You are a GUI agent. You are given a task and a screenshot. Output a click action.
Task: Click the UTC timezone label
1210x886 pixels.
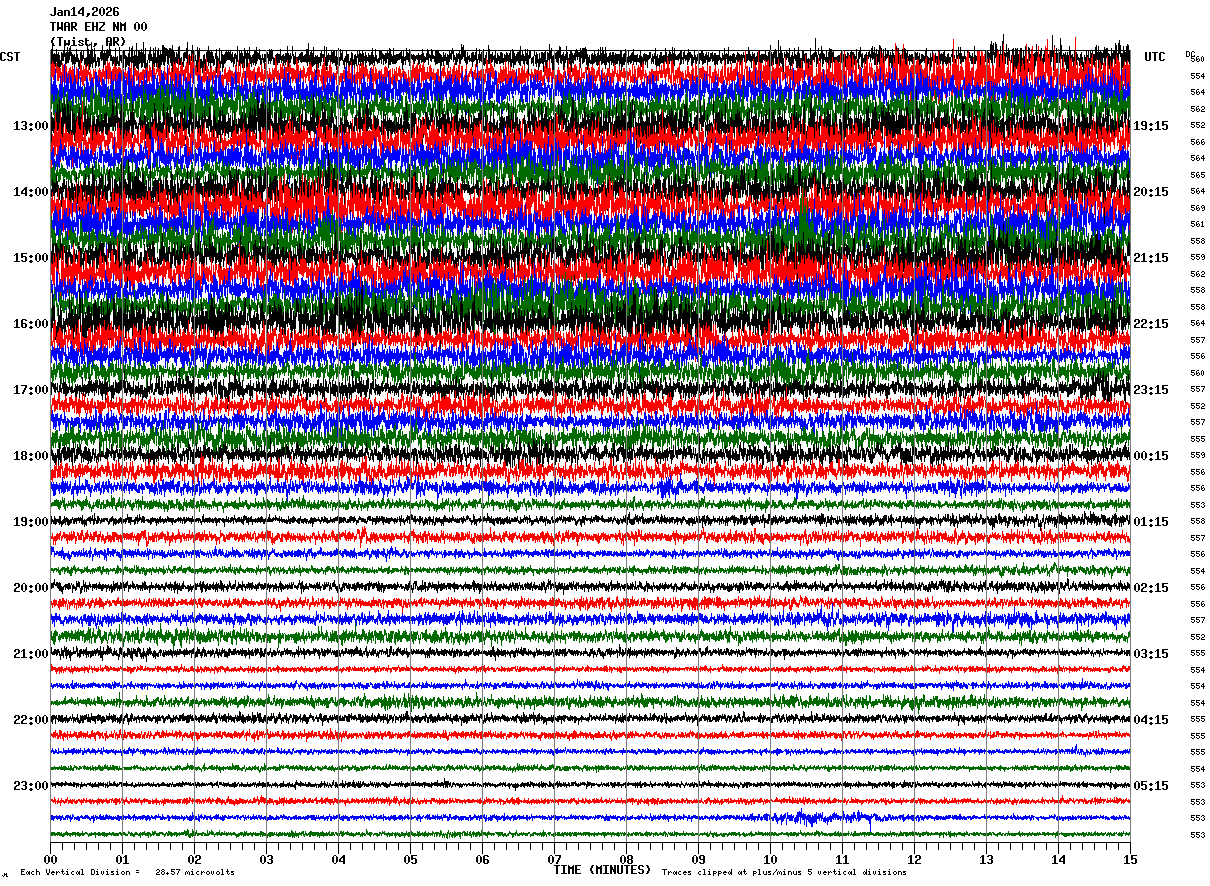pyautogui.click(x=1155, y=57)
